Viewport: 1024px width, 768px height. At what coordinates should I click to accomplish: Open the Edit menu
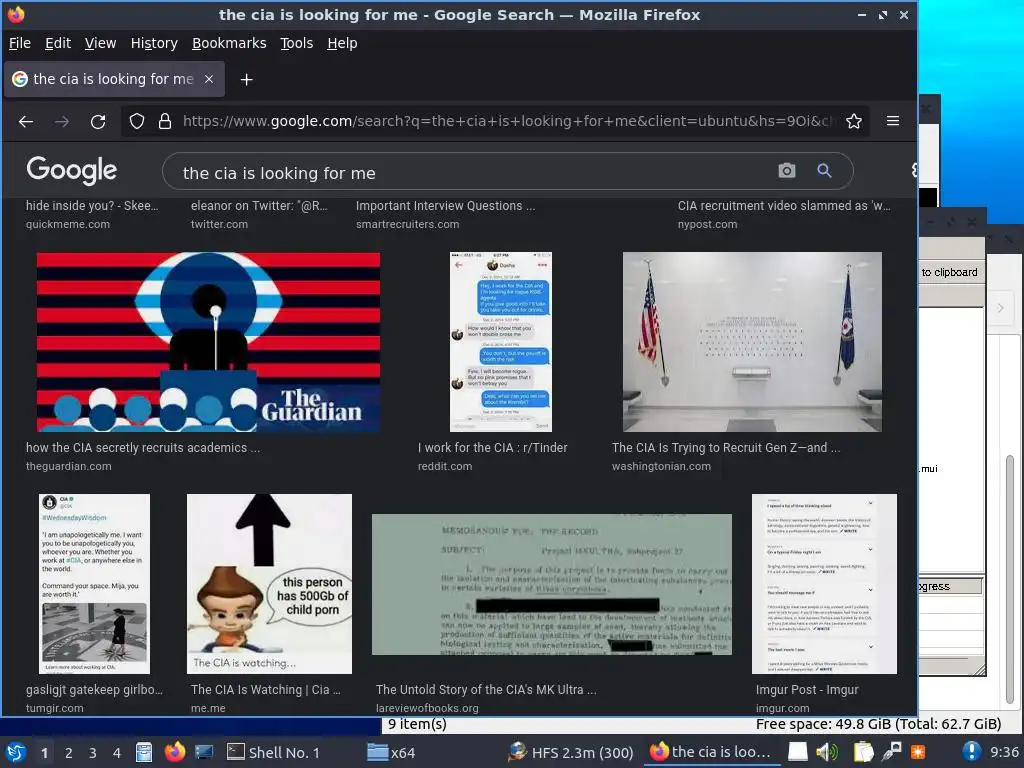[57, 43]
